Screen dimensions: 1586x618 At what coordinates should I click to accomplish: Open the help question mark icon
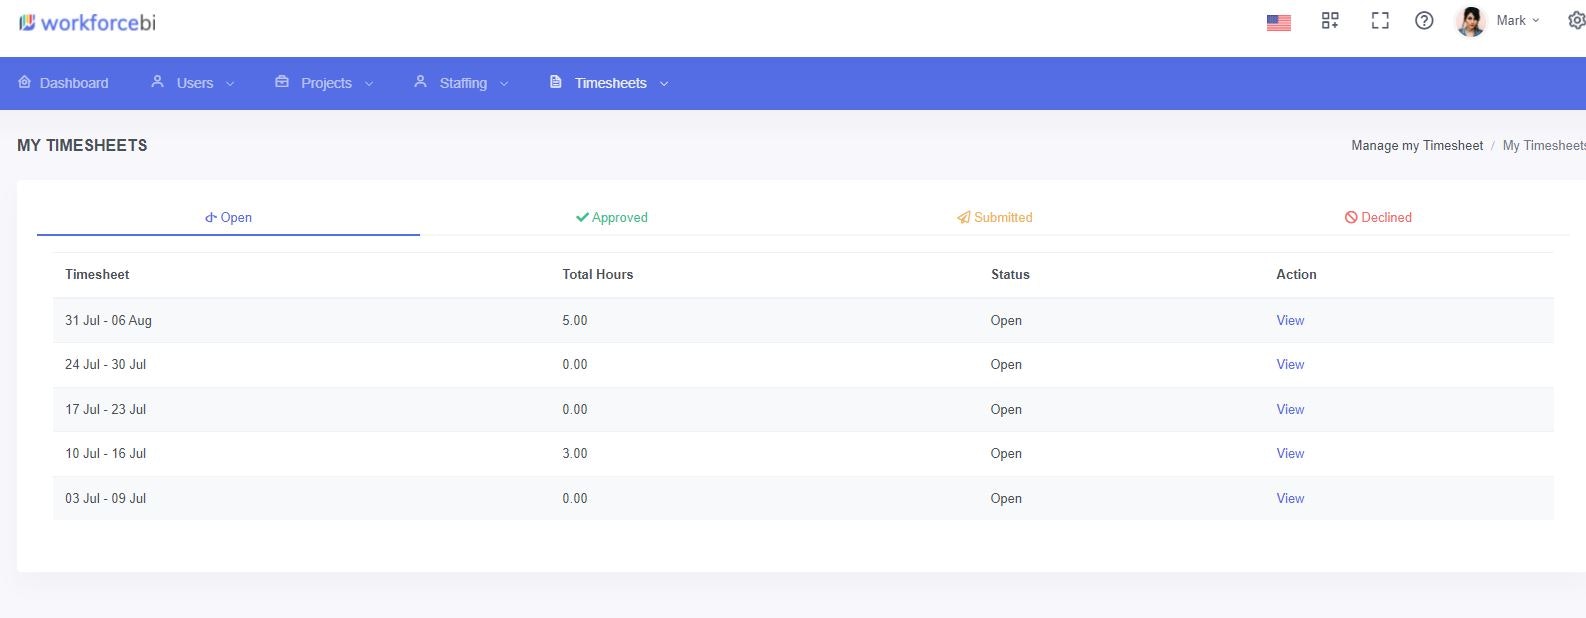click(x=1424, y=21)
